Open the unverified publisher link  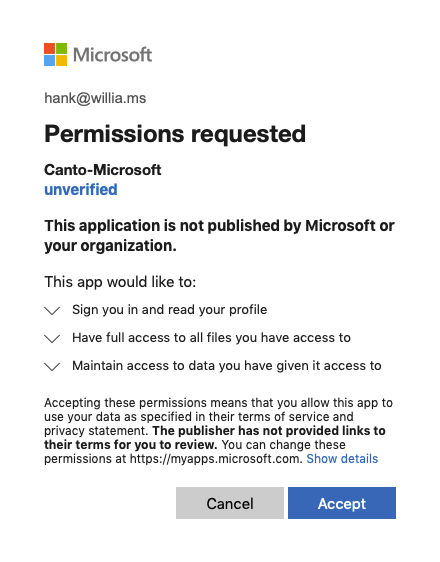(x=81, y=189)
